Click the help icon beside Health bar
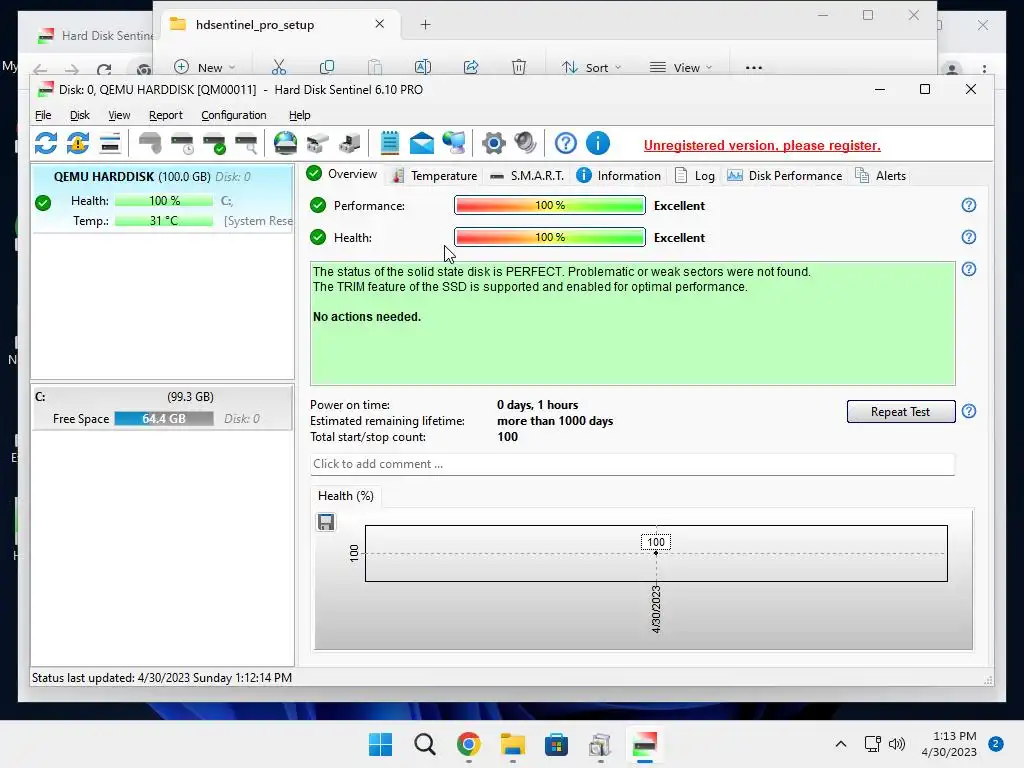 point(969,237)
